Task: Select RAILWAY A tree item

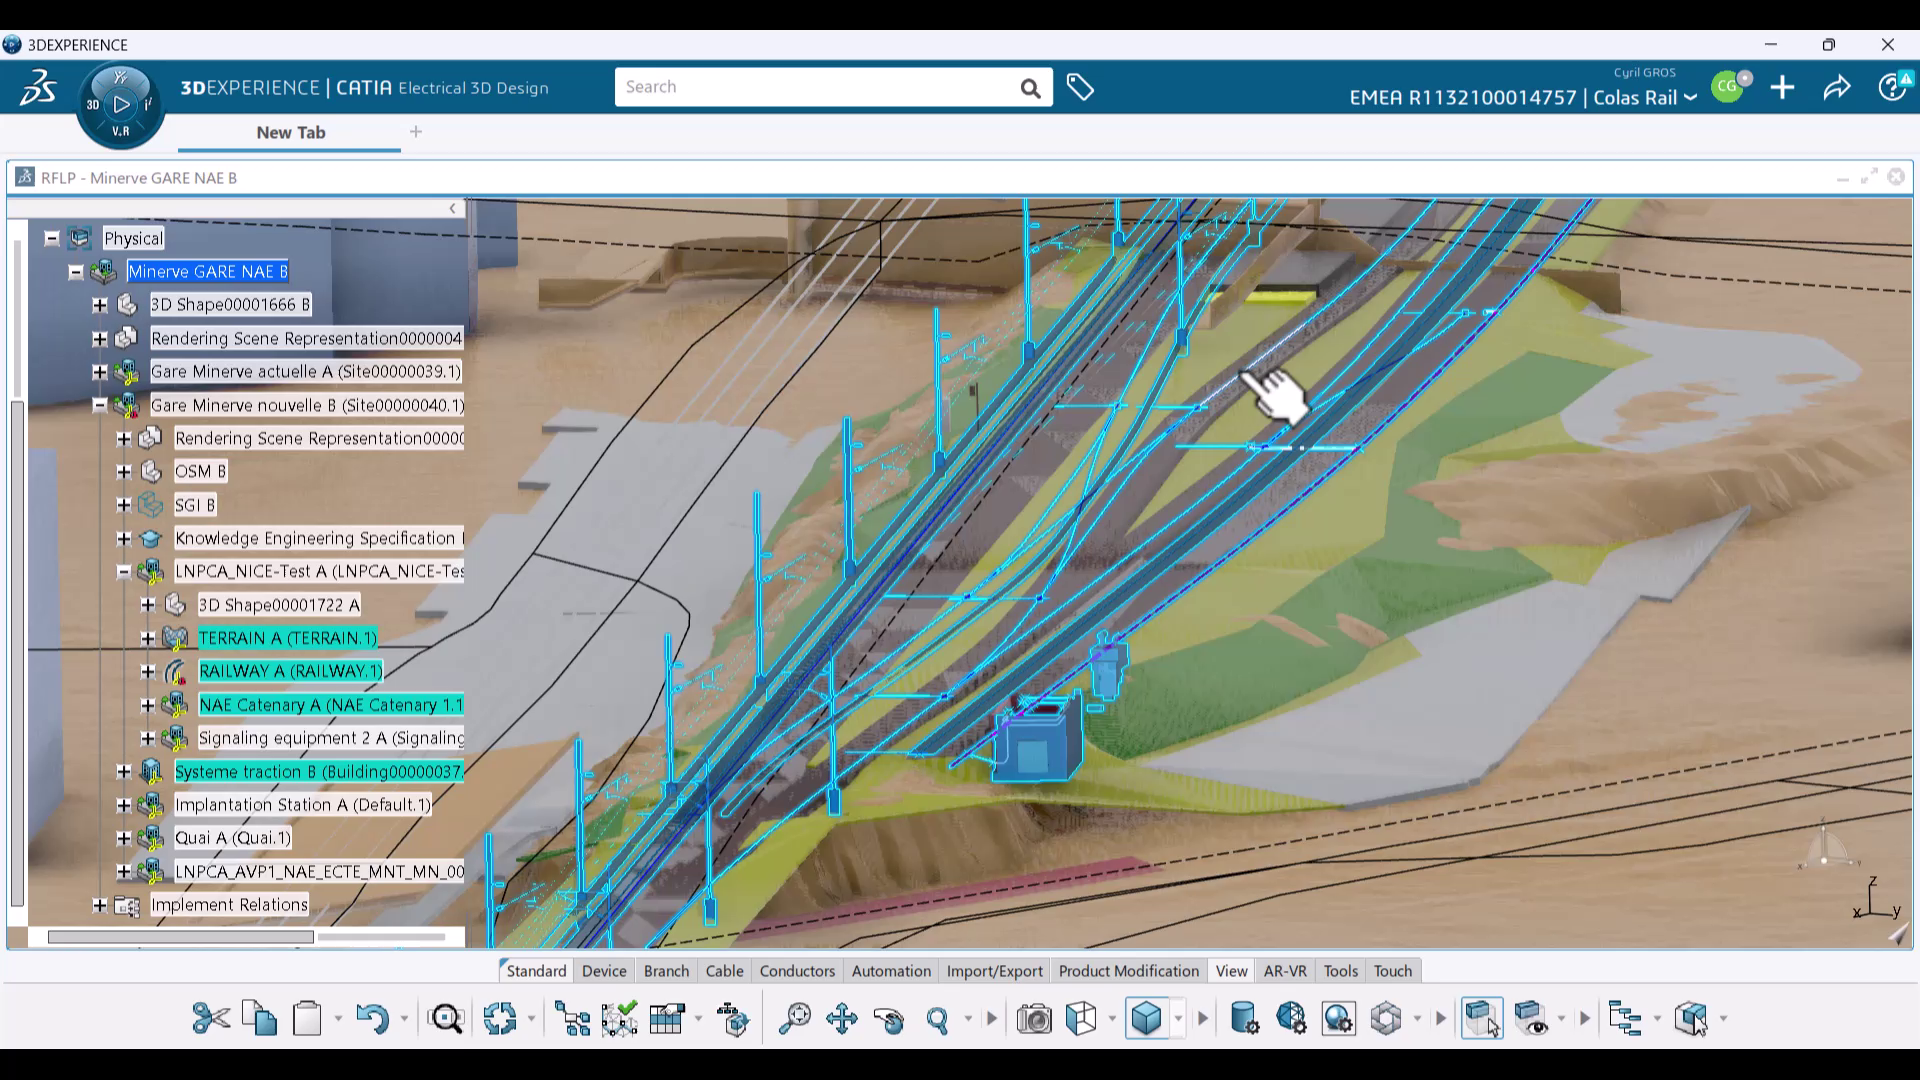Action: [x=290, y=671]
